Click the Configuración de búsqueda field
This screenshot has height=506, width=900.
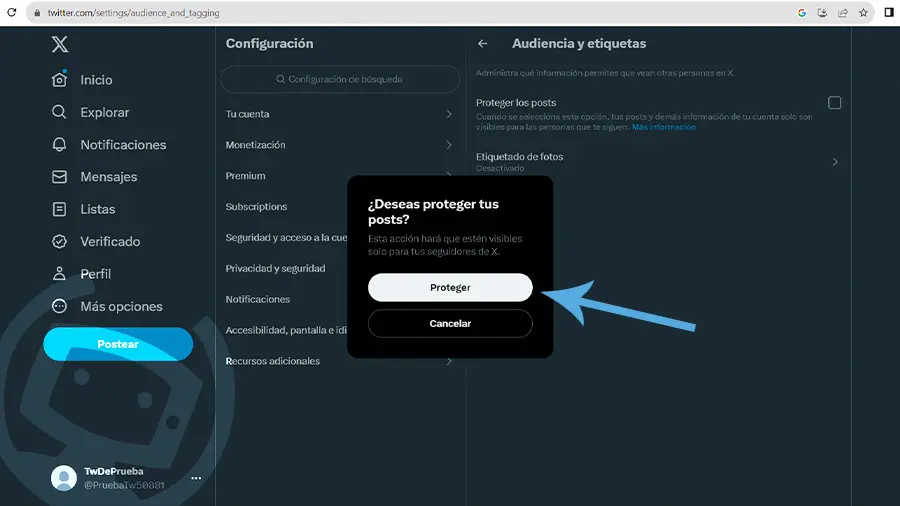340,79
